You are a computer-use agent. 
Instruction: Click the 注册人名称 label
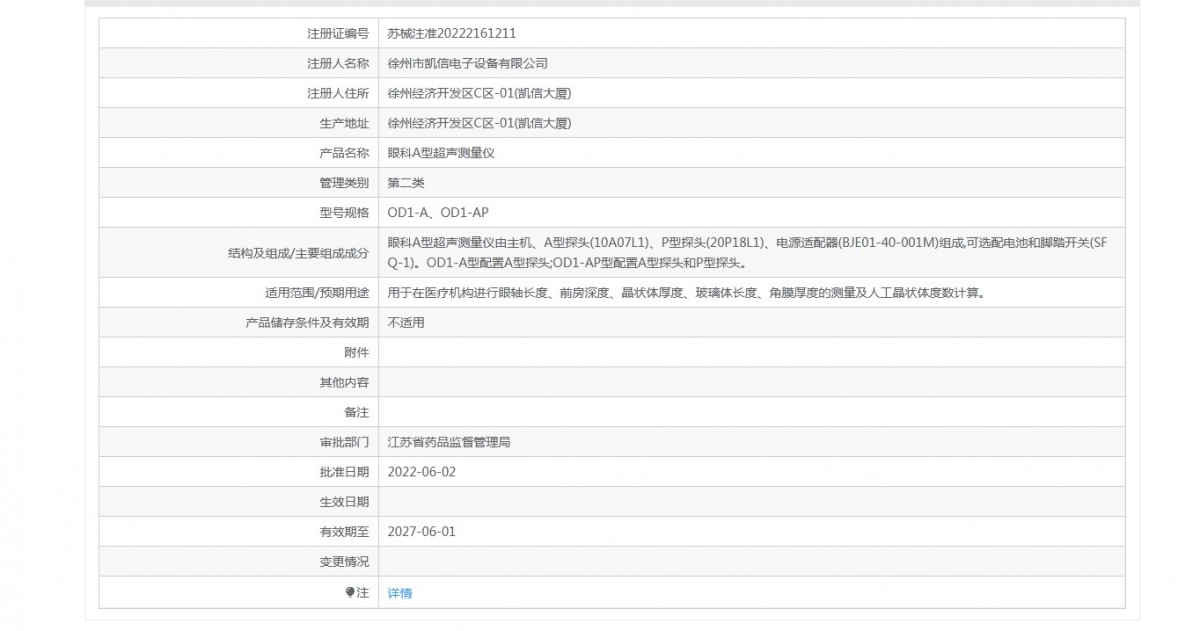[337, 63]
